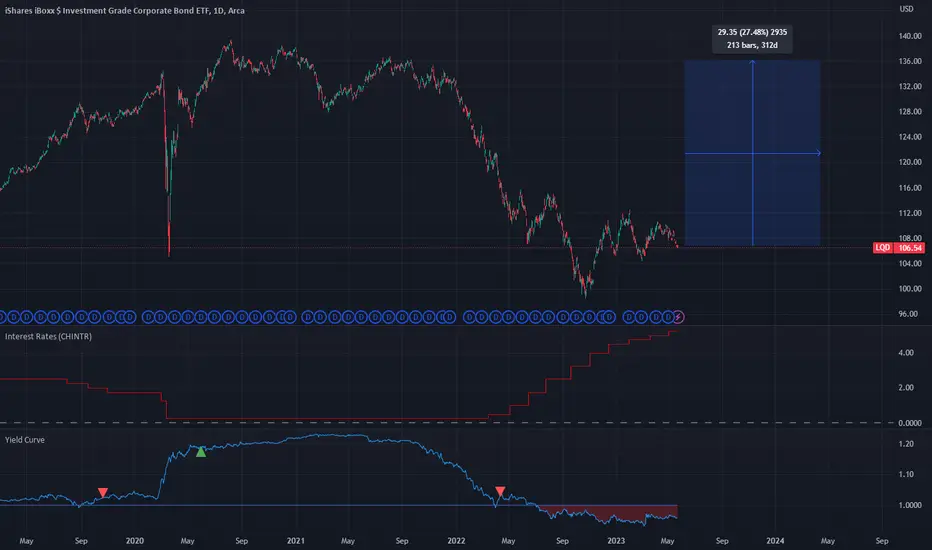Click the 100.00 price axis label

909,289
